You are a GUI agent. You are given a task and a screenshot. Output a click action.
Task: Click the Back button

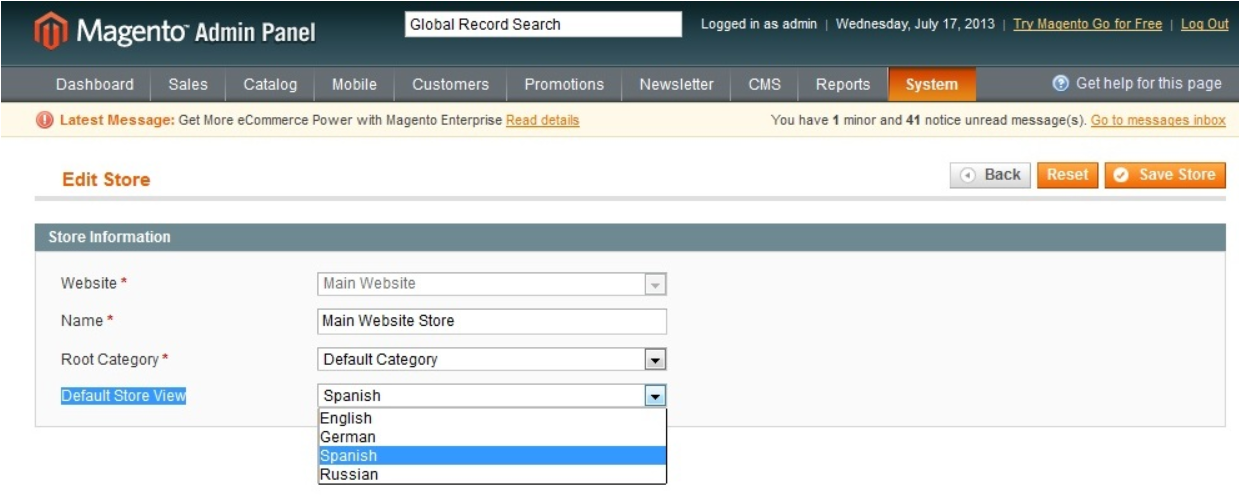coord(990,175)
